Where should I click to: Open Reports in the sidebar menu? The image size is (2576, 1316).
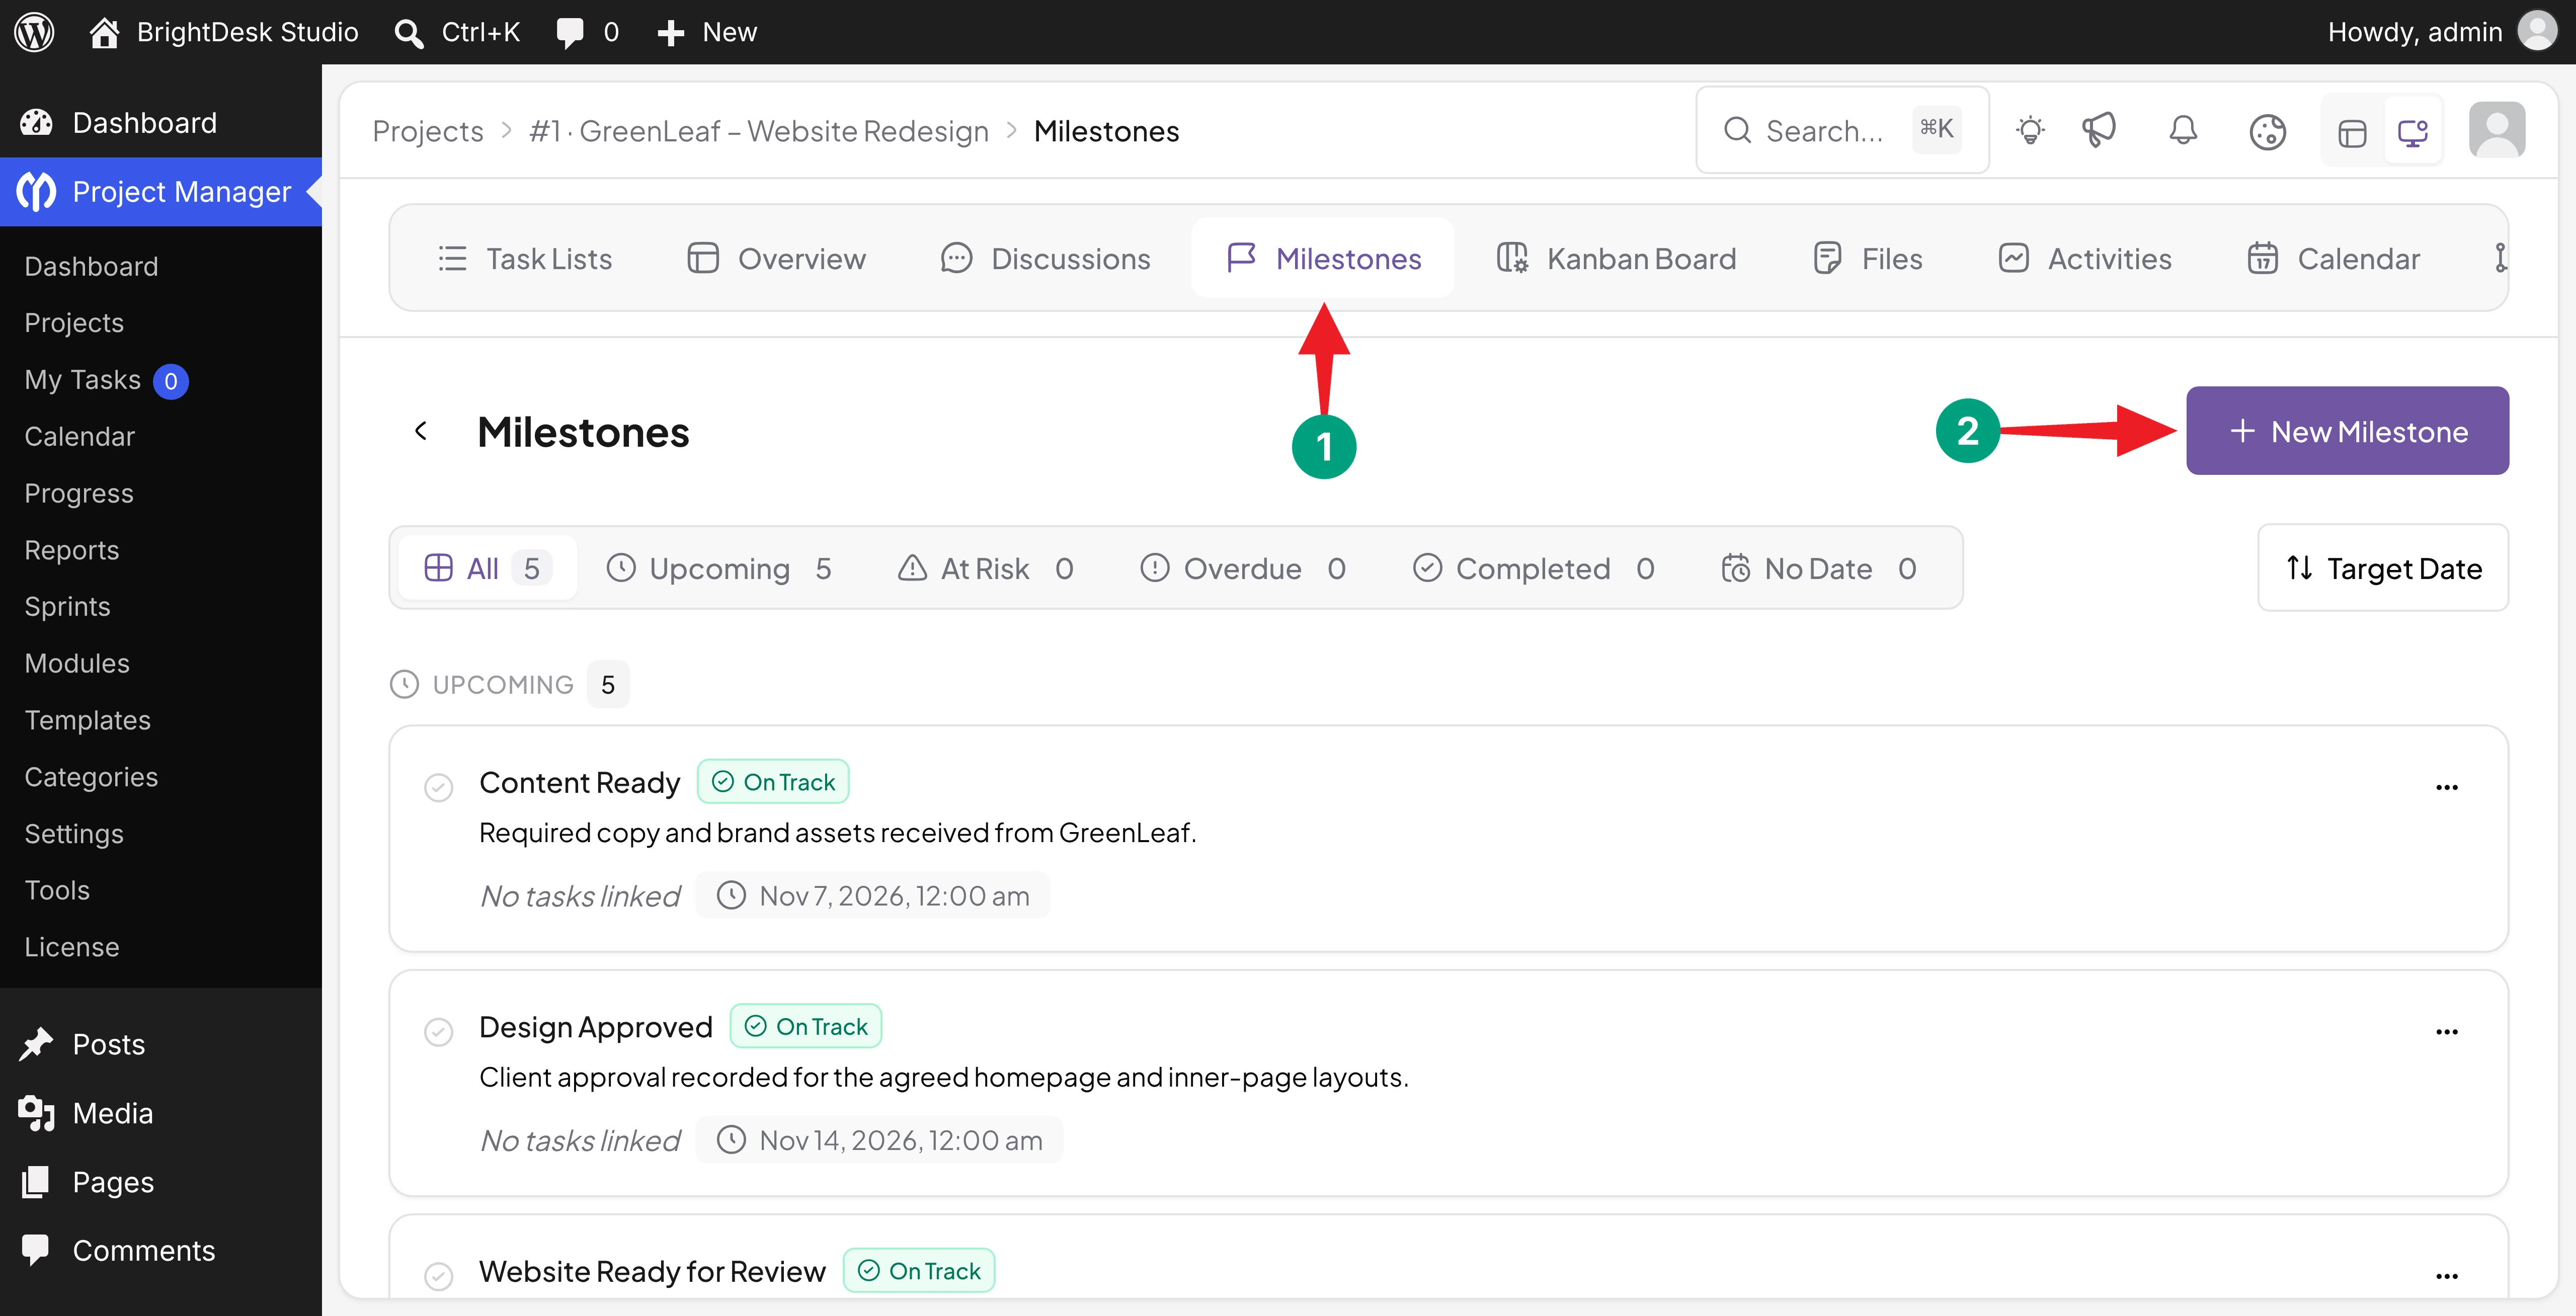[x=71, y=550]
